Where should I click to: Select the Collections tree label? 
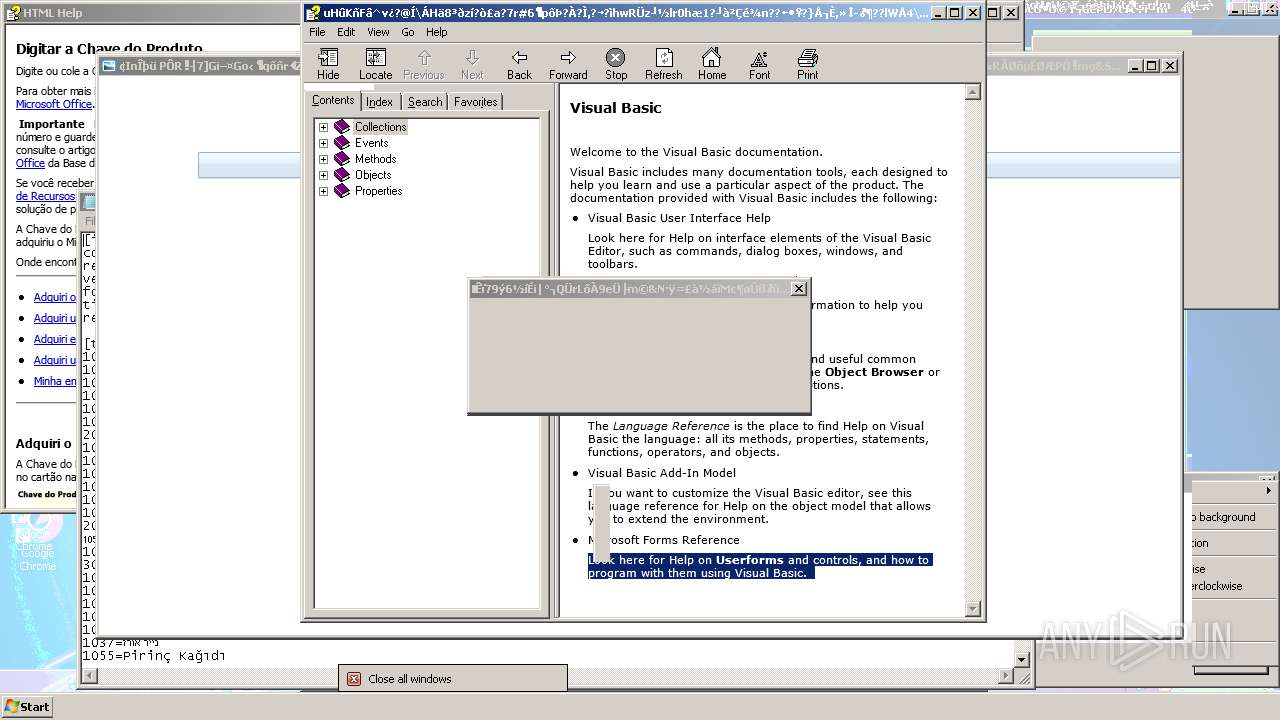[x=380, y=127]
